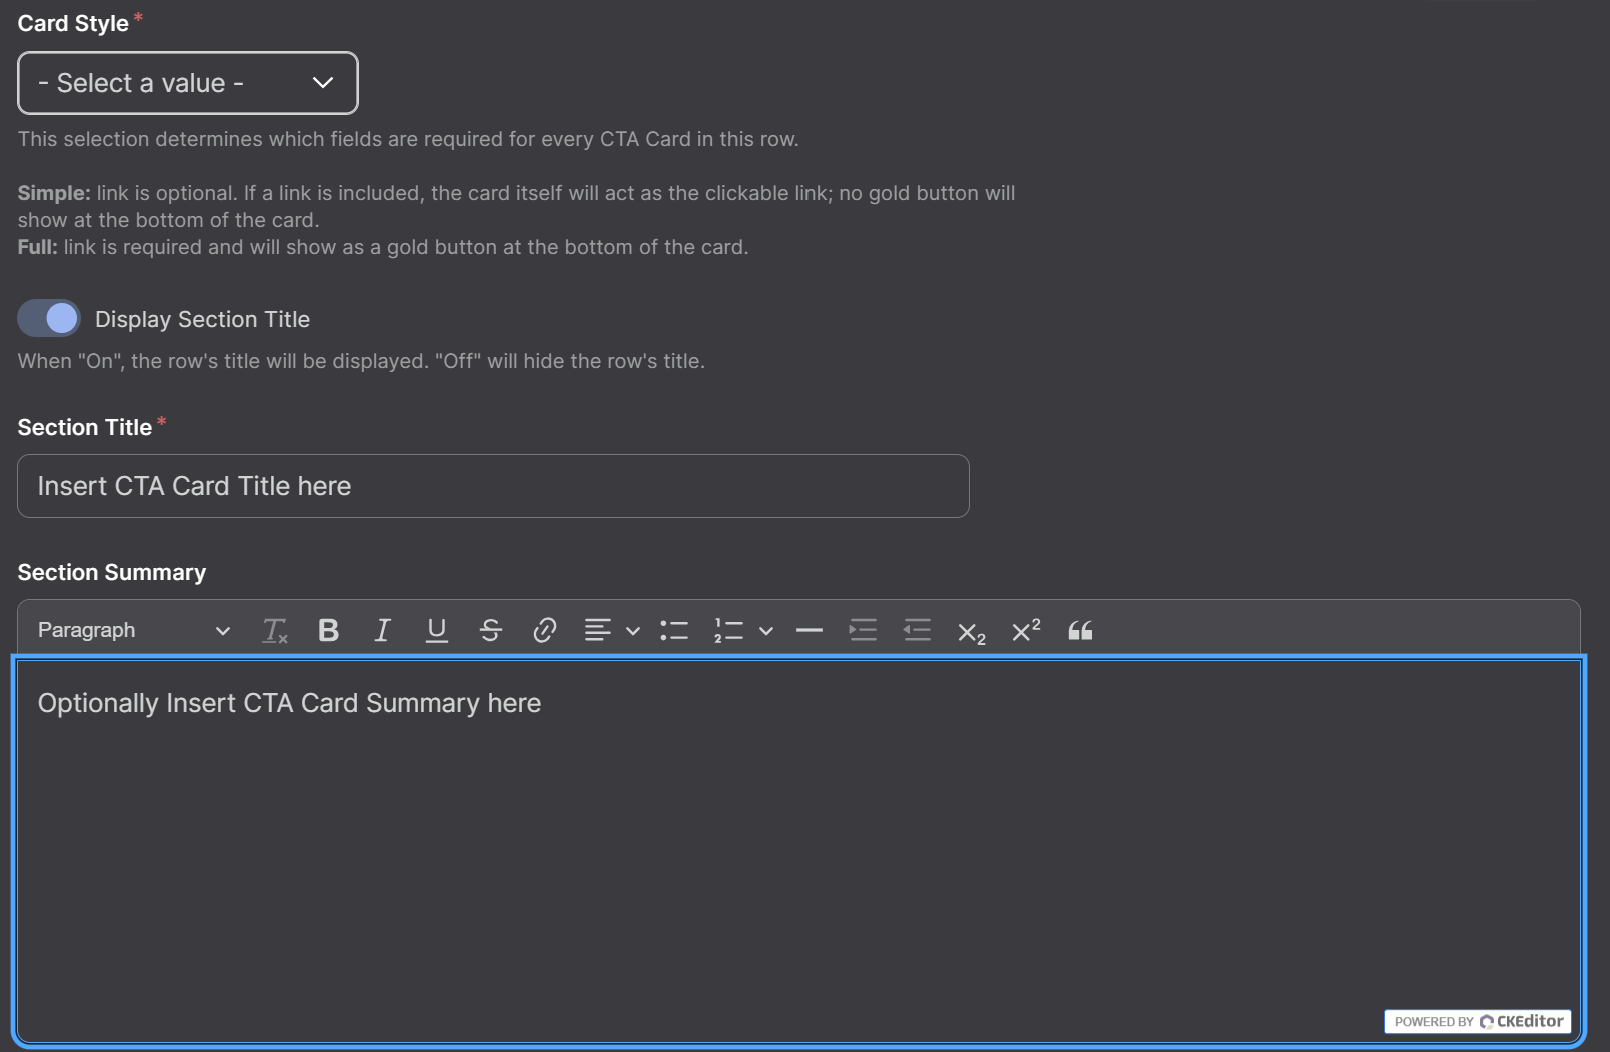Toggle the Display Section Title switch
The height and width of the screenshot is (1052, 1610).
[x=49, y=319]
